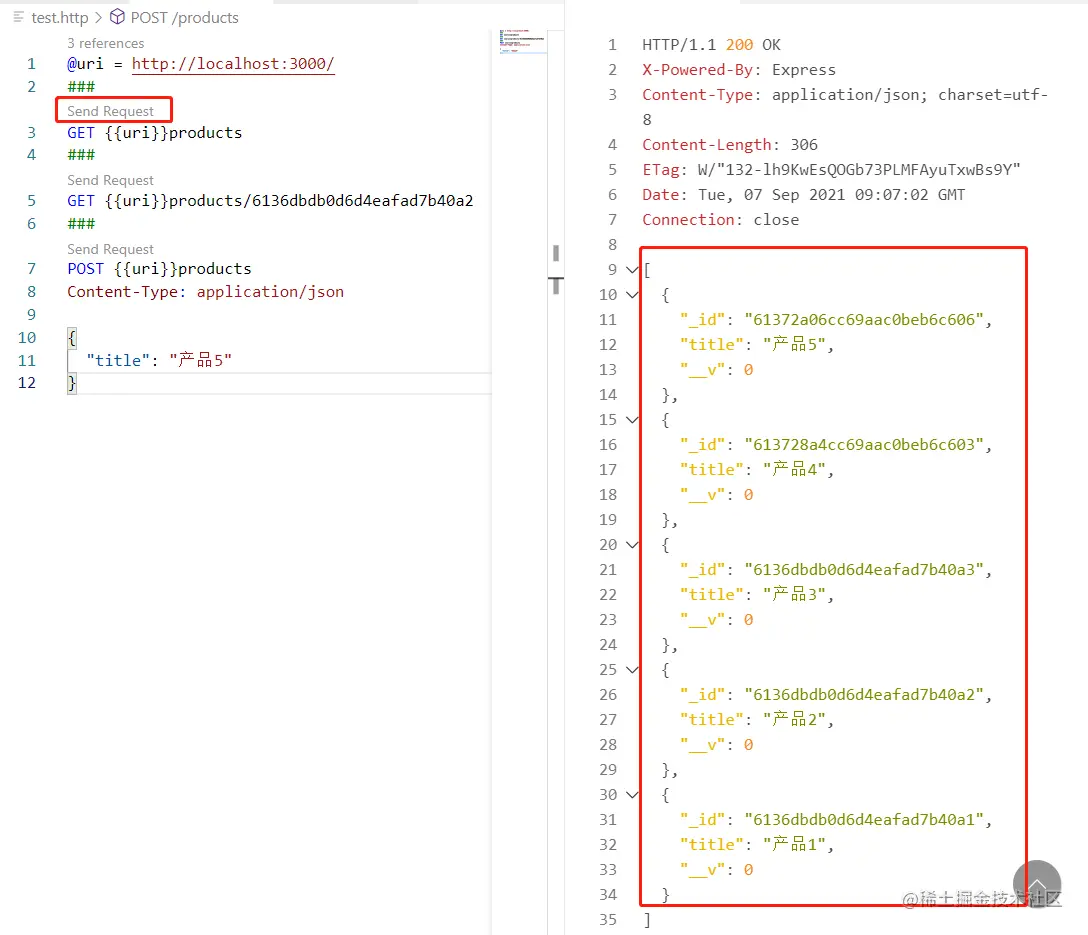Click the cube symbol icon in breadcrumb
This screenshot has height=935, width=1088.
coord(117,17)
